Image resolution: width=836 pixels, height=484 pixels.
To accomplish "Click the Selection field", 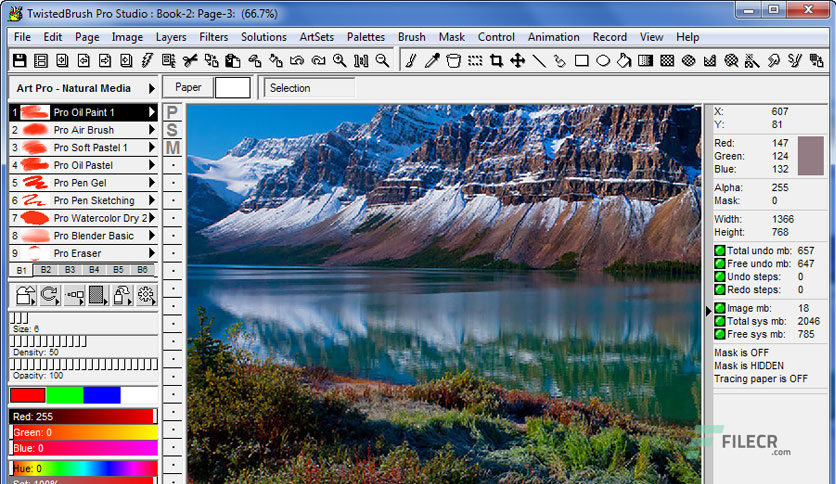I will [309, 88].
